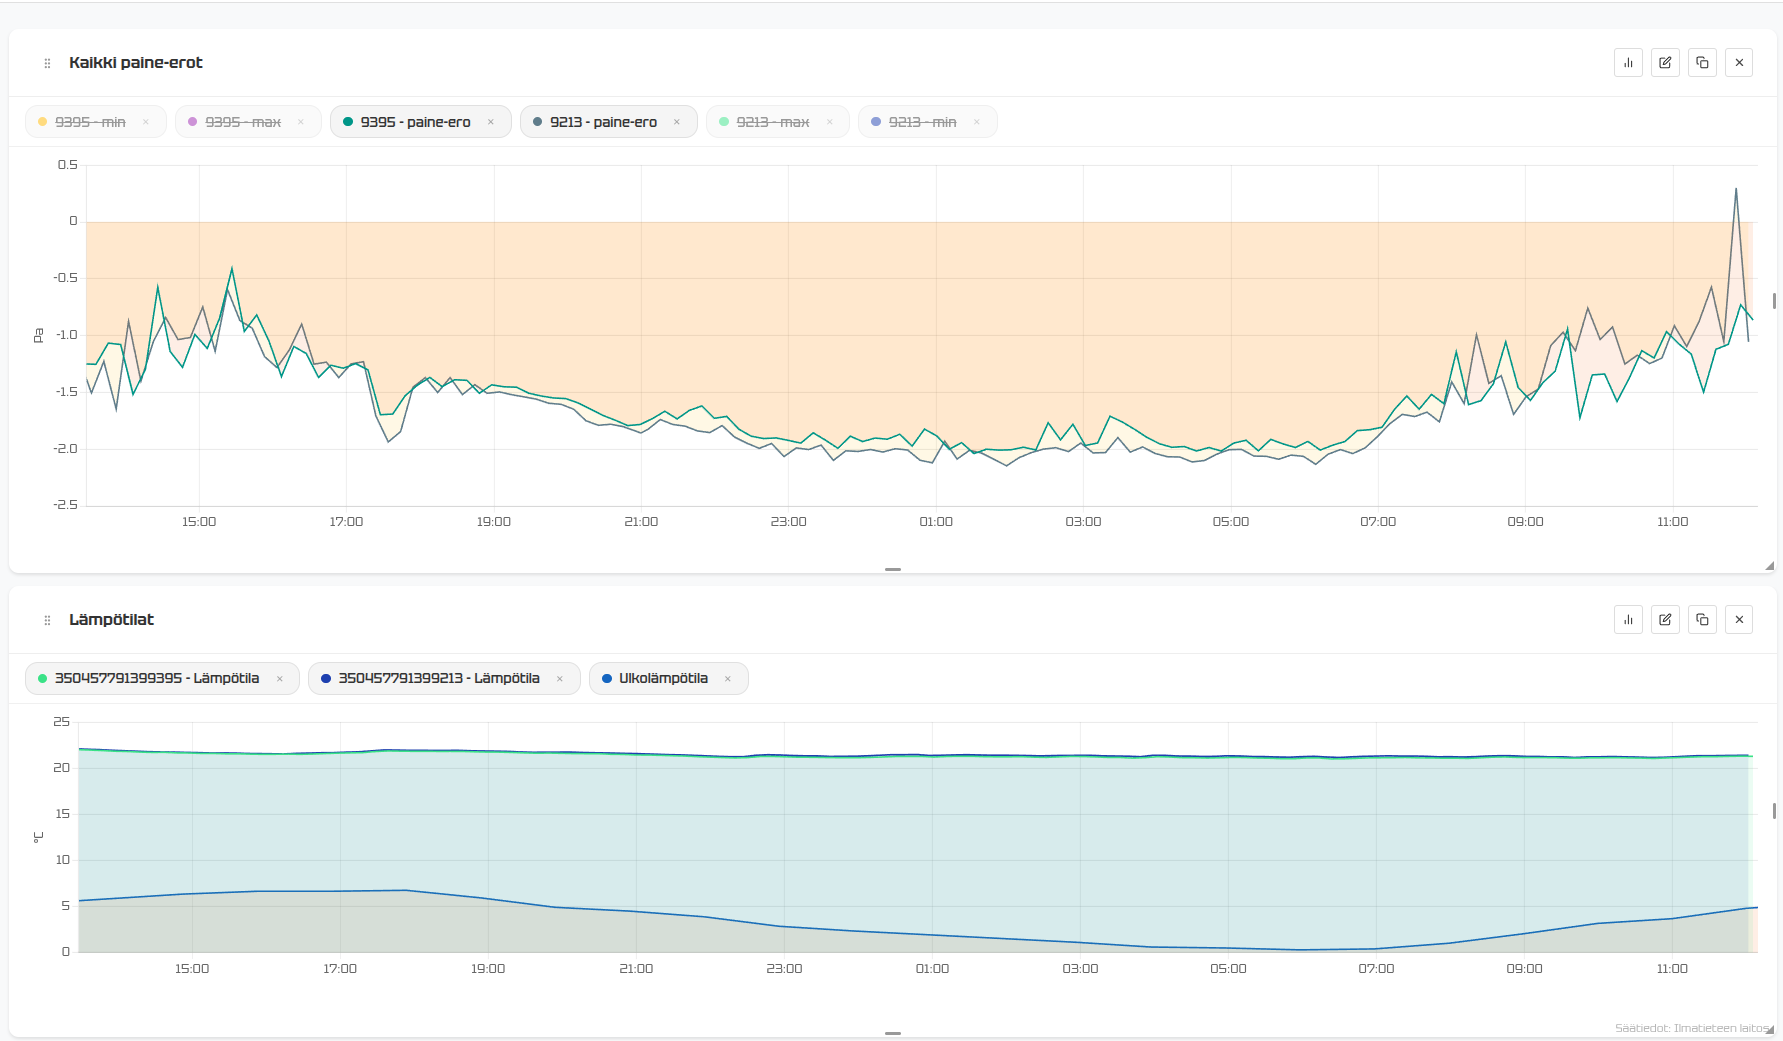Click Pa axis label on pressure chart
Viewport: 1783px width, 1041px height.
(x=38, y=335)
